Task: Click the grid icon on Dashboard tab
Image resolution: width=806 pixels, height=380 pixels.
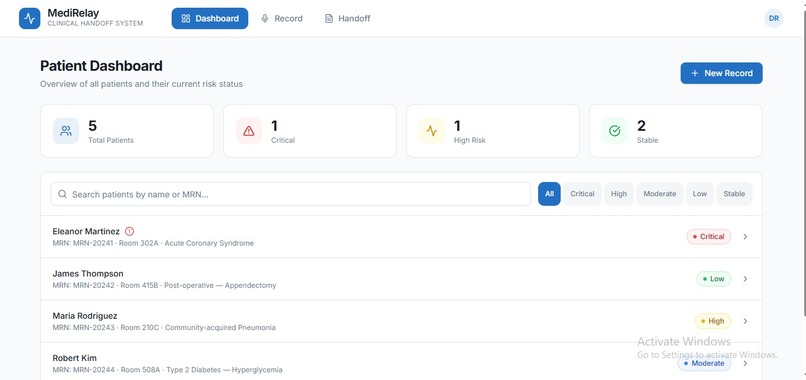Action: tap(186, 19)
